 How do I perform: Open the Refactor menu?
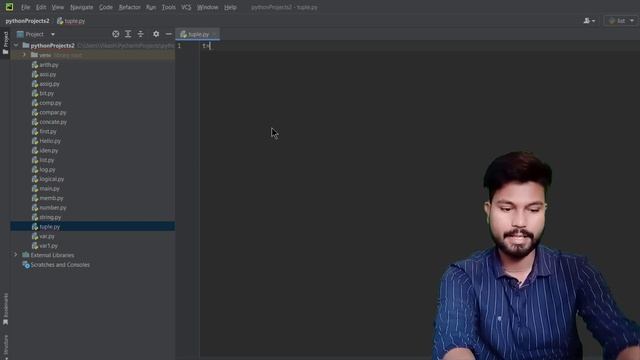(x=129, y=7)
